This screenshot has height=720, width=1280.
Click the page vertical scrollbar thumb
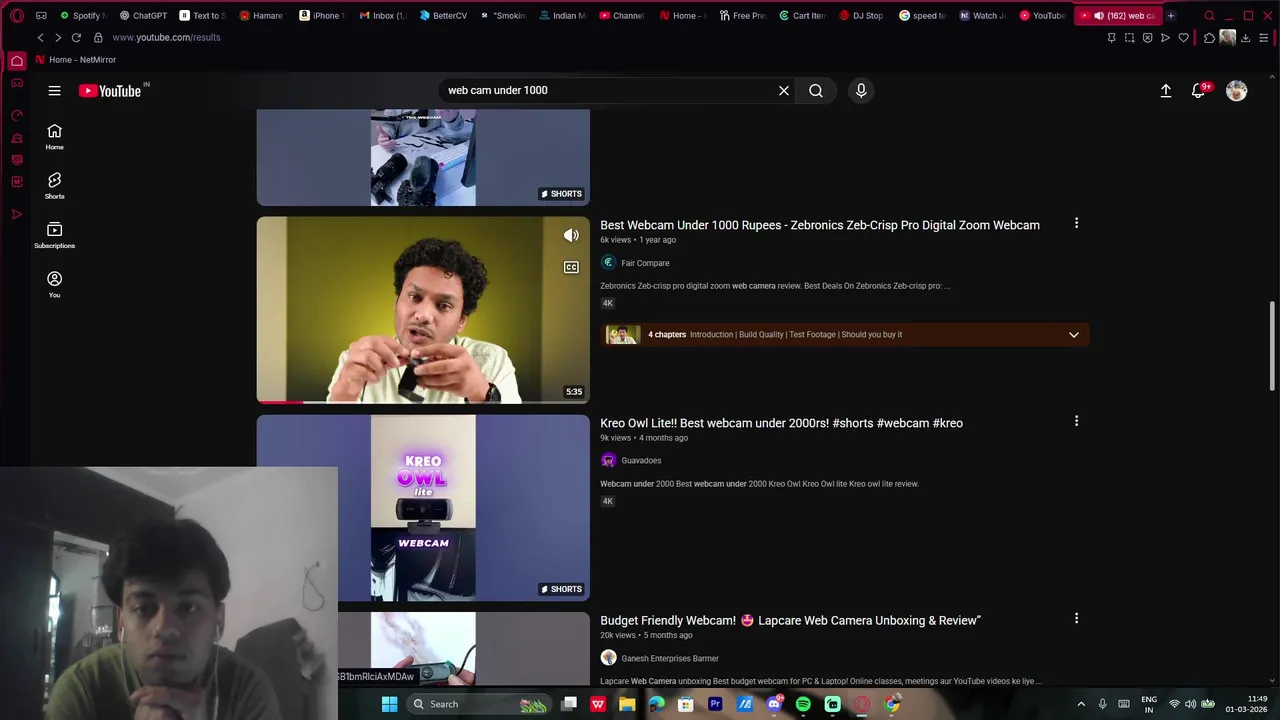pos(1273,345)
